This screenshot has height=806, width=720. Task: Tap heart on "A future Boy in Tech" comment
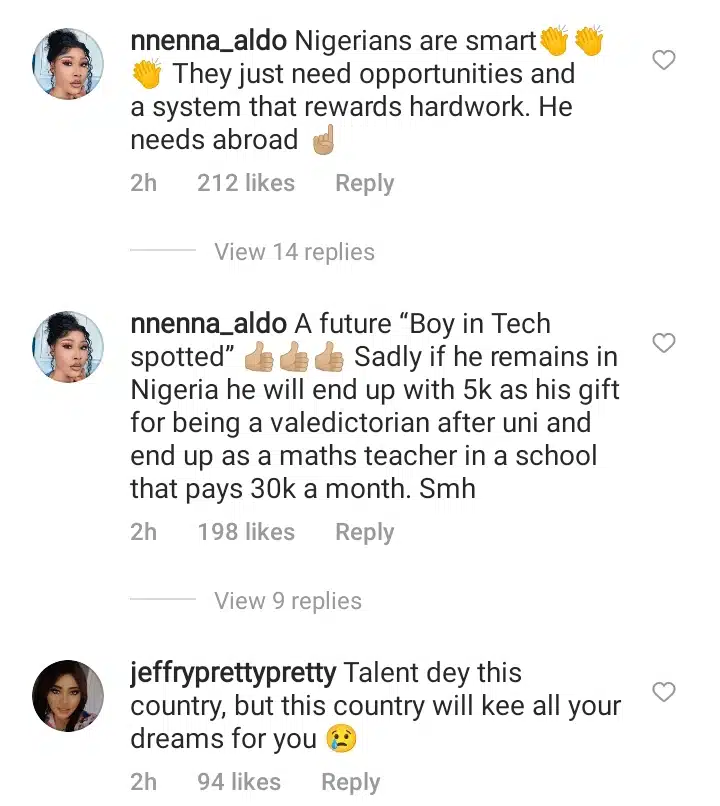[x=664, y=344]
